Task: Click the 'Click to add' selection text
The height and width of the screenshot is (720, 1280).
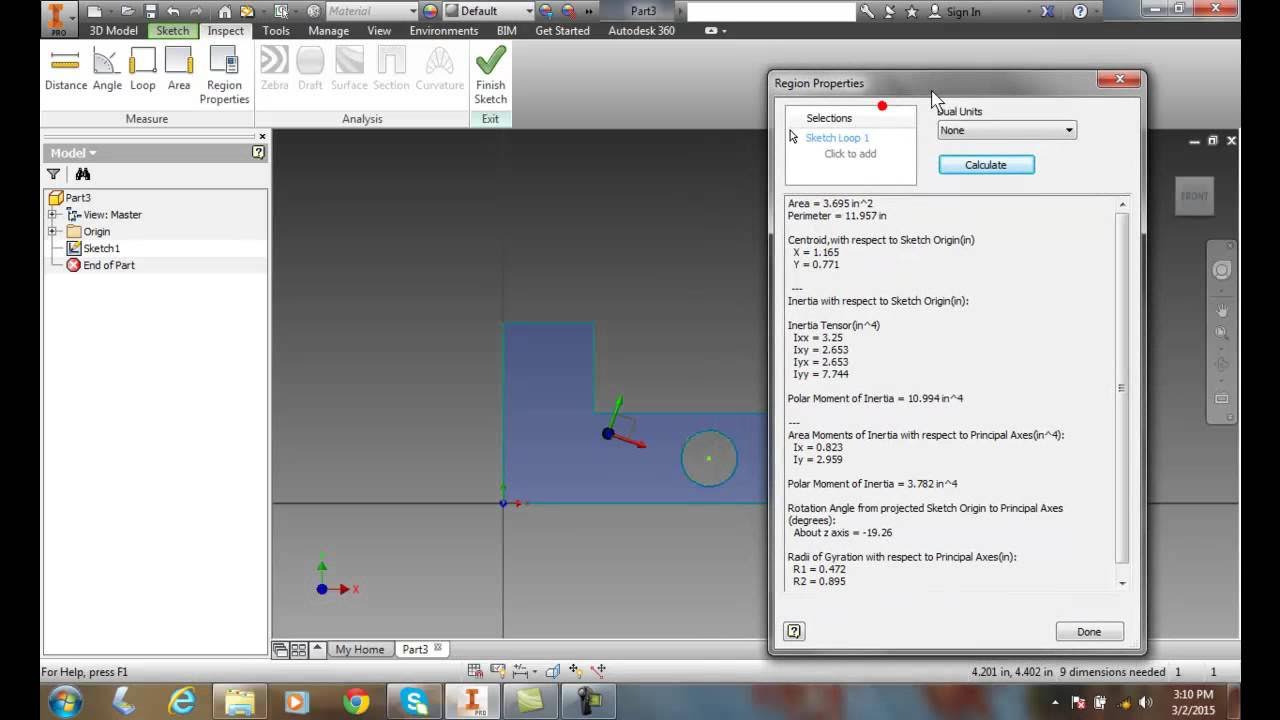Action: [850, 154]
